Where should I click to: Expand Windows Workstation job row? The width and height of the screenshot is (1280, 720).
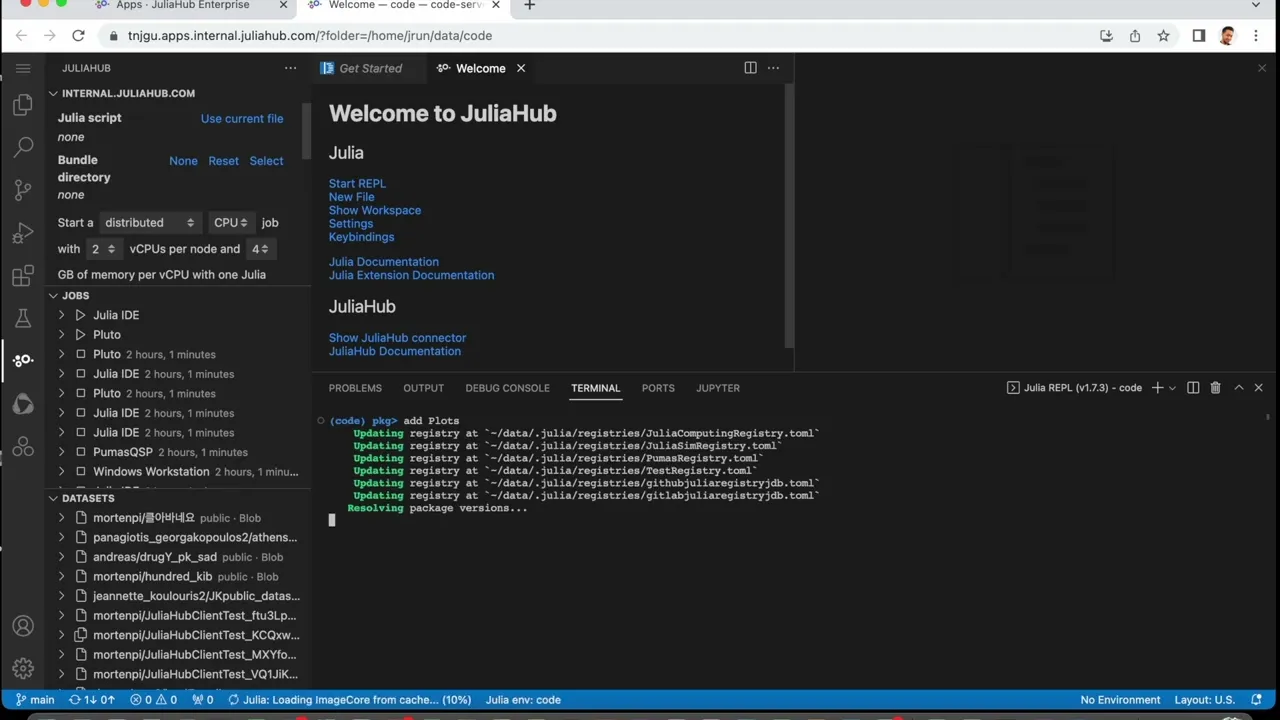tap(61, 472)
